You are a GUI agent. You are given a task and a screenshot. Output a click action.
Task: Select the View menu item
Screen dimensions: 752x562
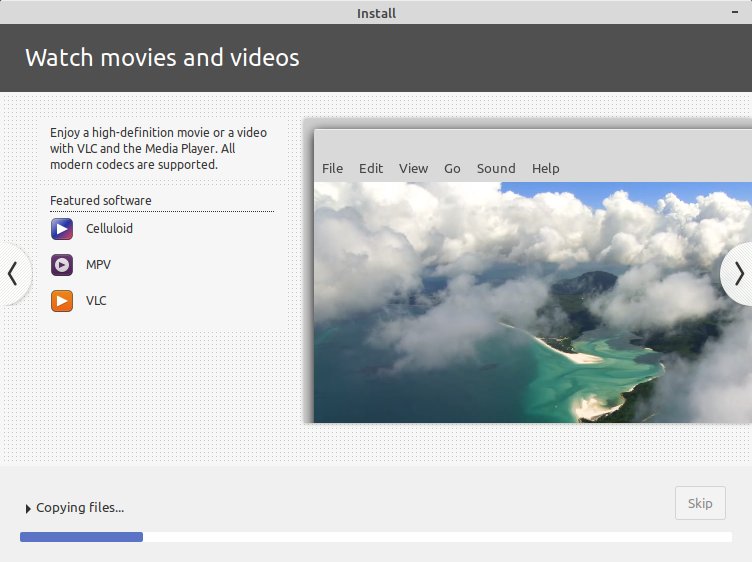point(413,168)
